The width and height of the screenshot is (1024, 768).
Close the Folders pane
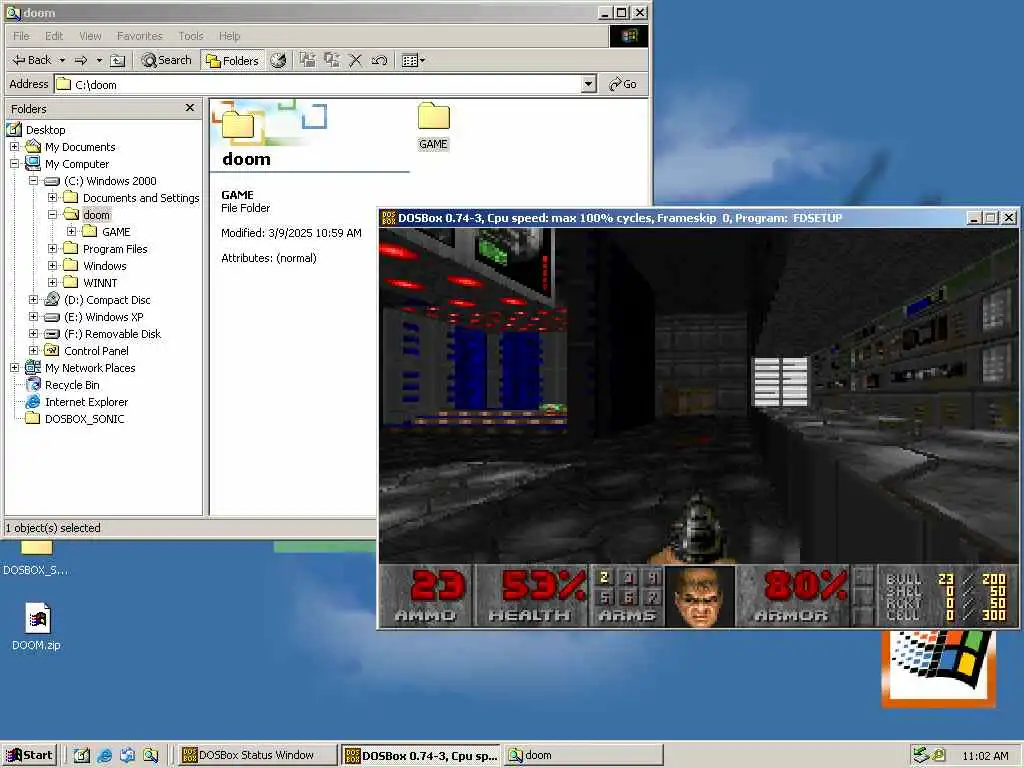(189, 108)
